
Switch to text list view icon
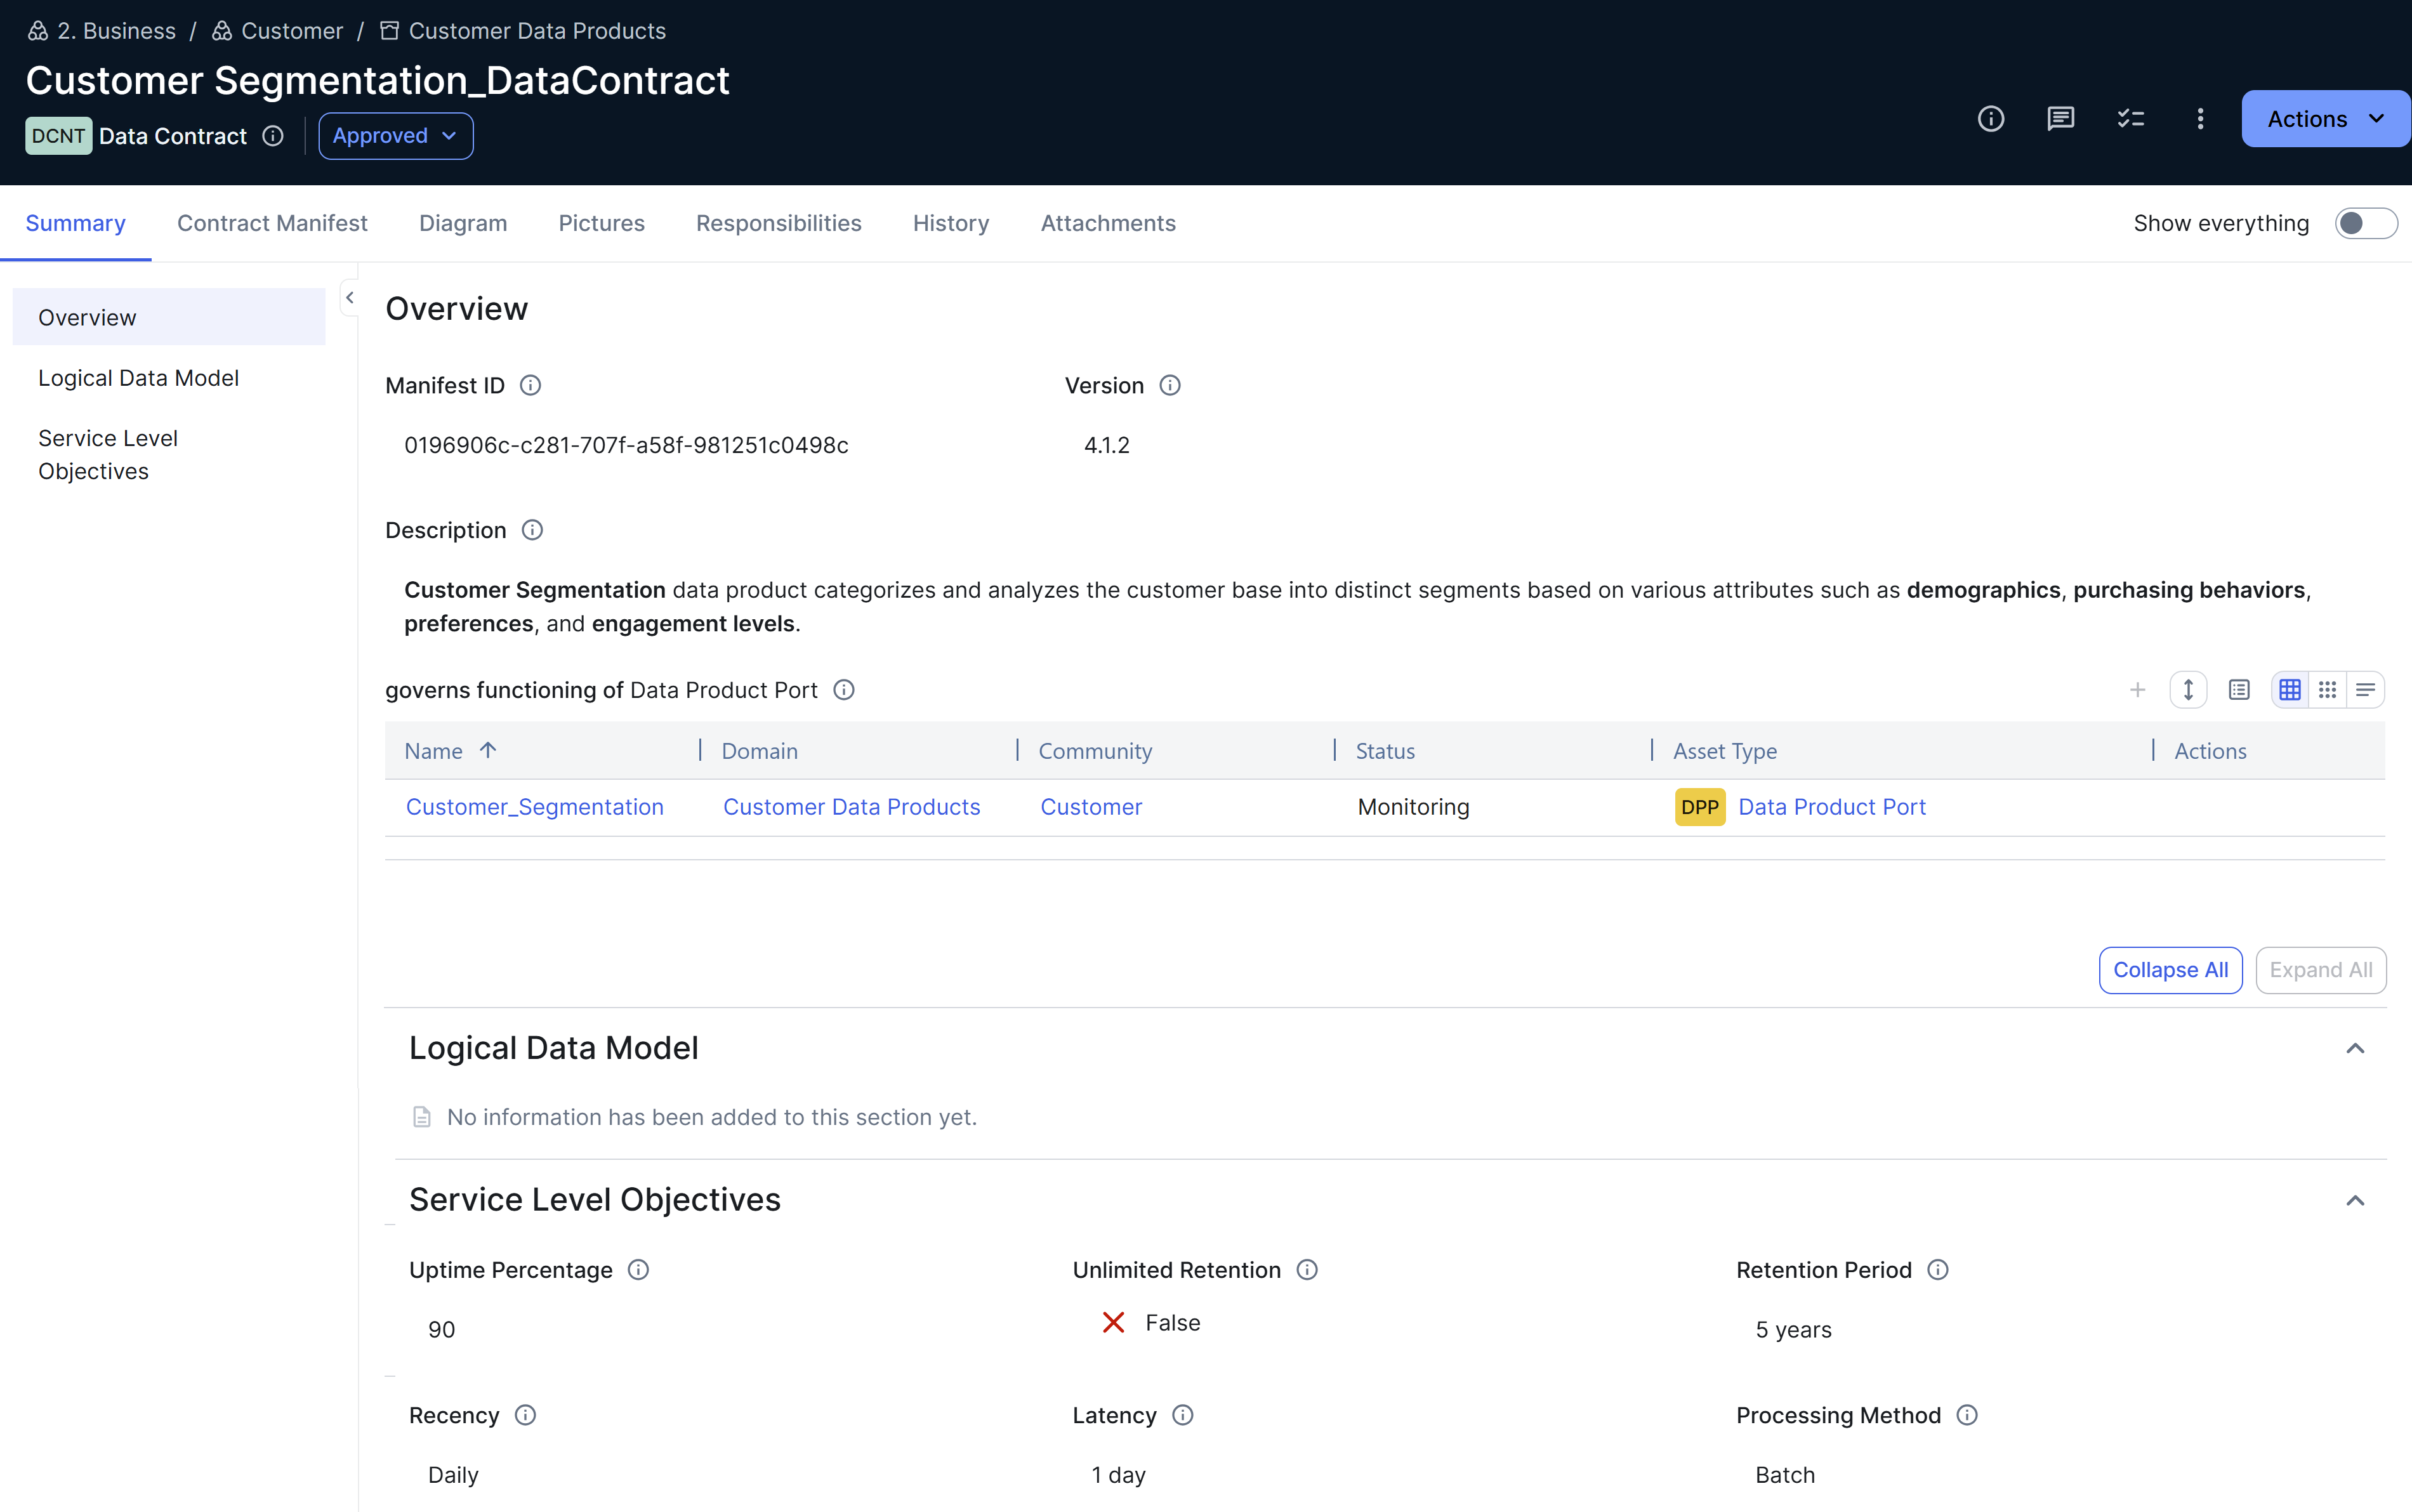tap(2365, 690)
